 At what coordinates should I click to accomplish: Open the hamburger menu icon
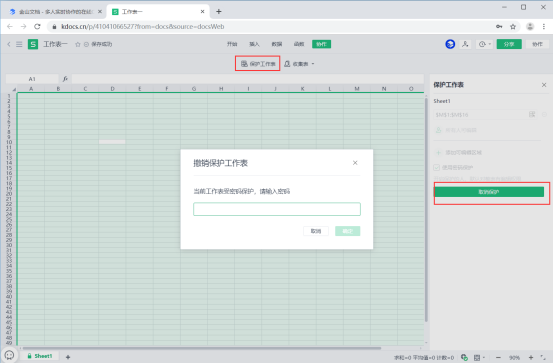[x=19, y=44]
